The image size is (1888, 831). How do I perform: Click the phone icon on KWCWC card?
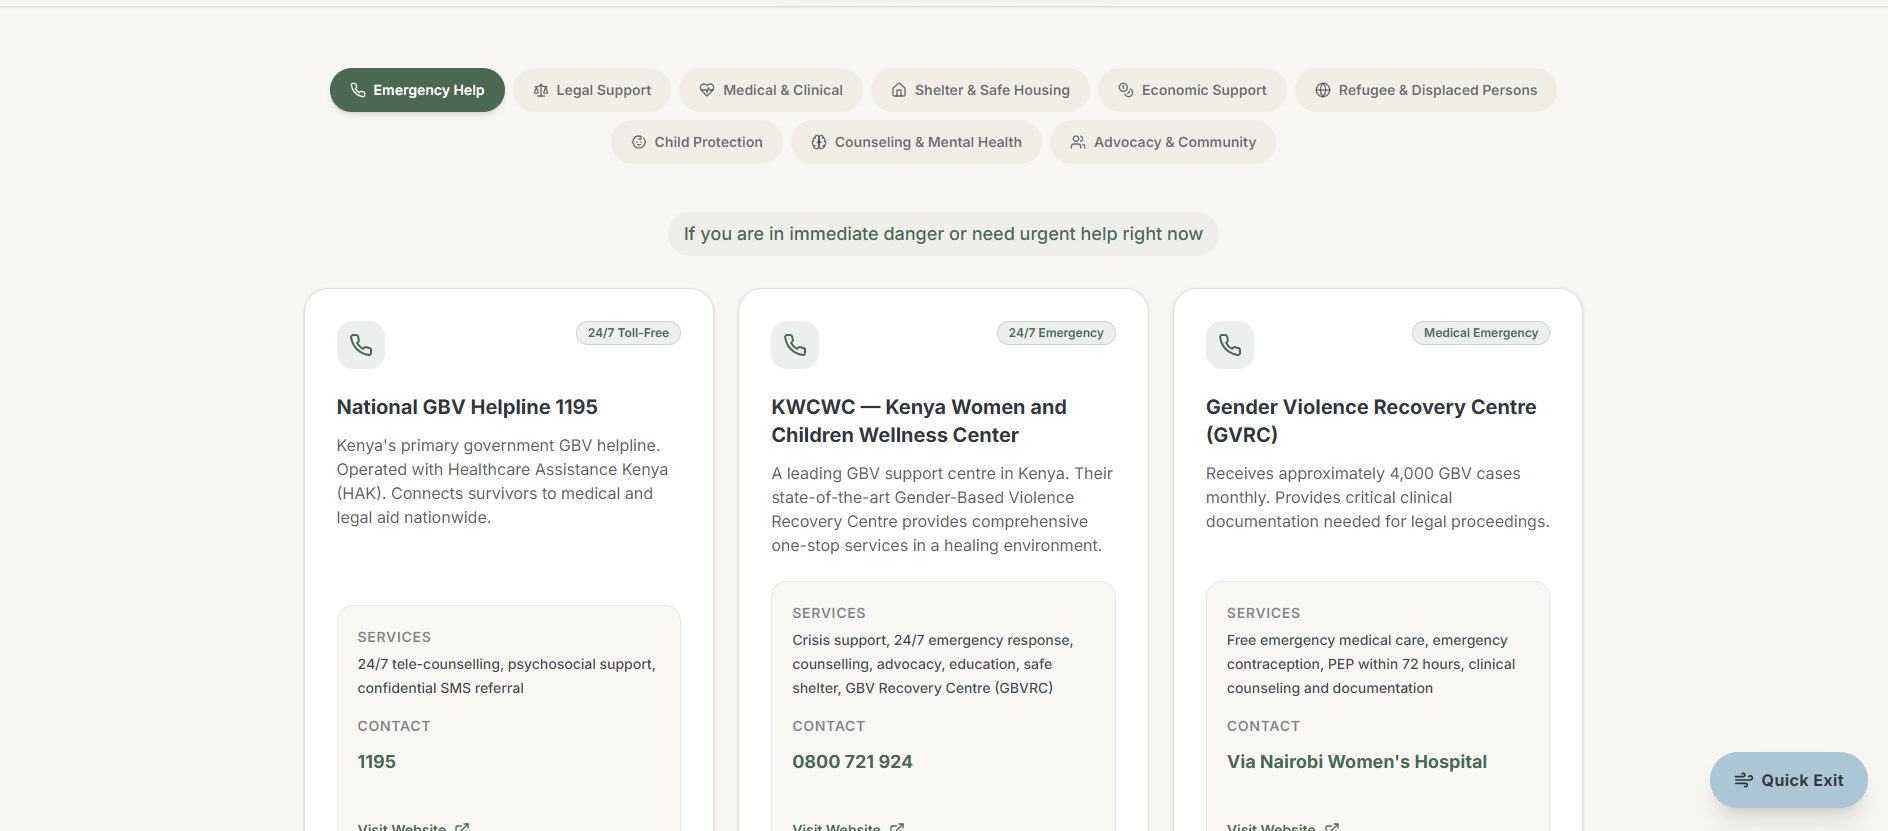tap(795, 345)
